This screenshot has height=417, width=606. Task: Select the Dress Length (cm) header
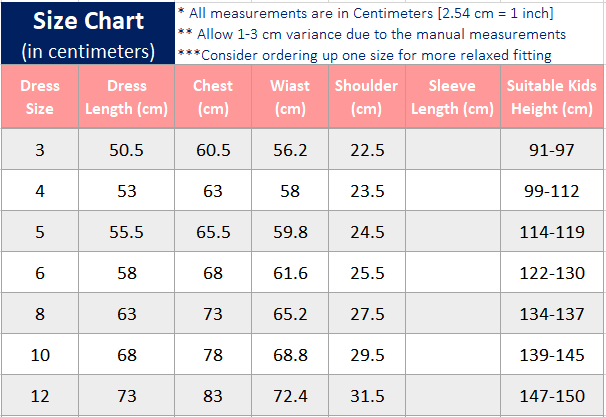(127, 97)
